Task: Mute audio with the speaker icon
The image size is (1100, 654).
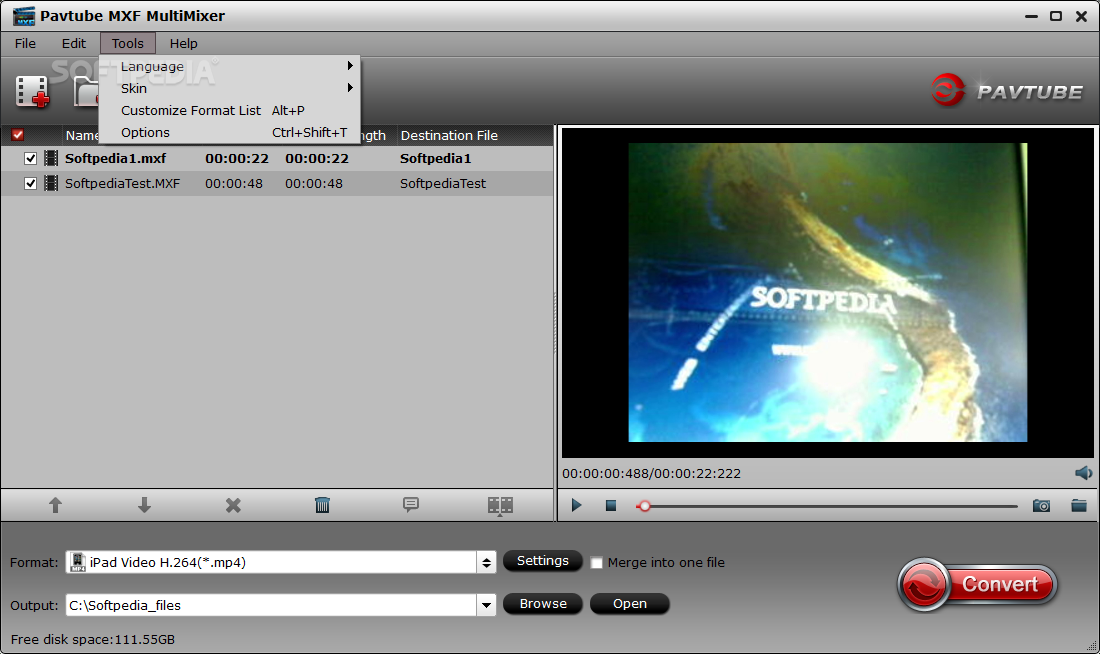Action: pos(1083,473)
